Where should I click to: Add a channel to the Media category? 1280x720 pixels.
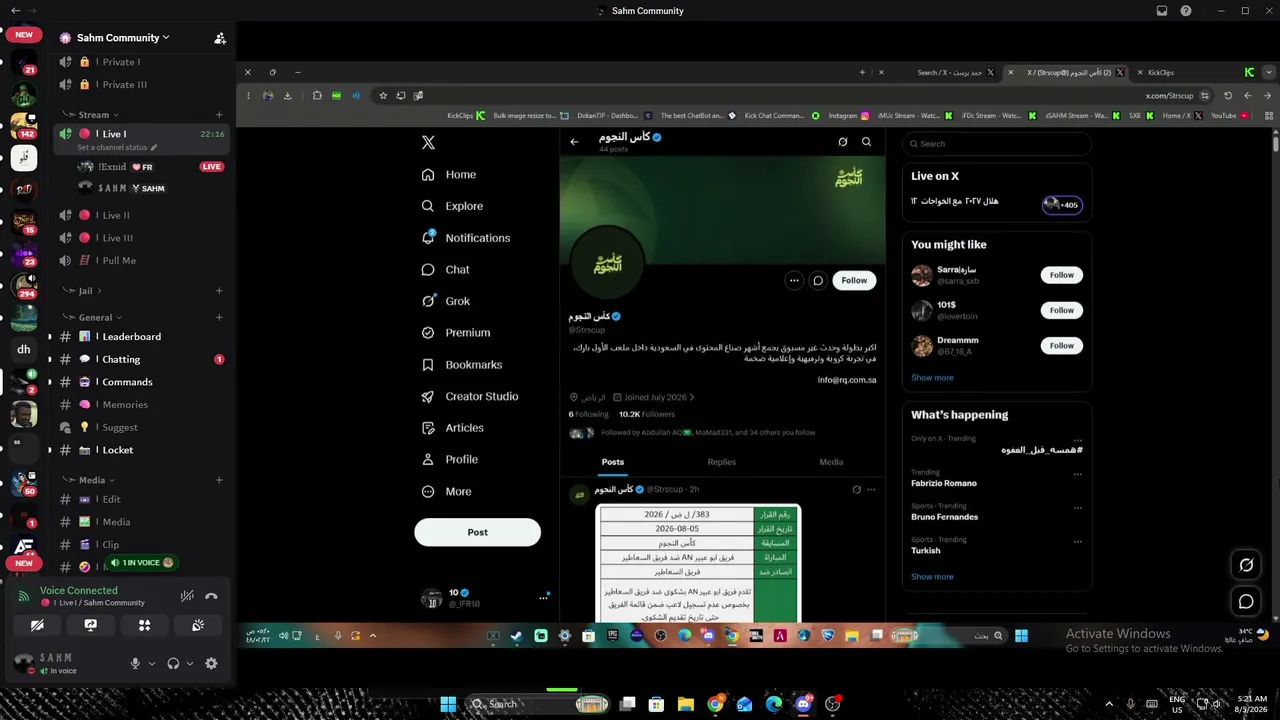pyautogui.click(x=219, y=480)
